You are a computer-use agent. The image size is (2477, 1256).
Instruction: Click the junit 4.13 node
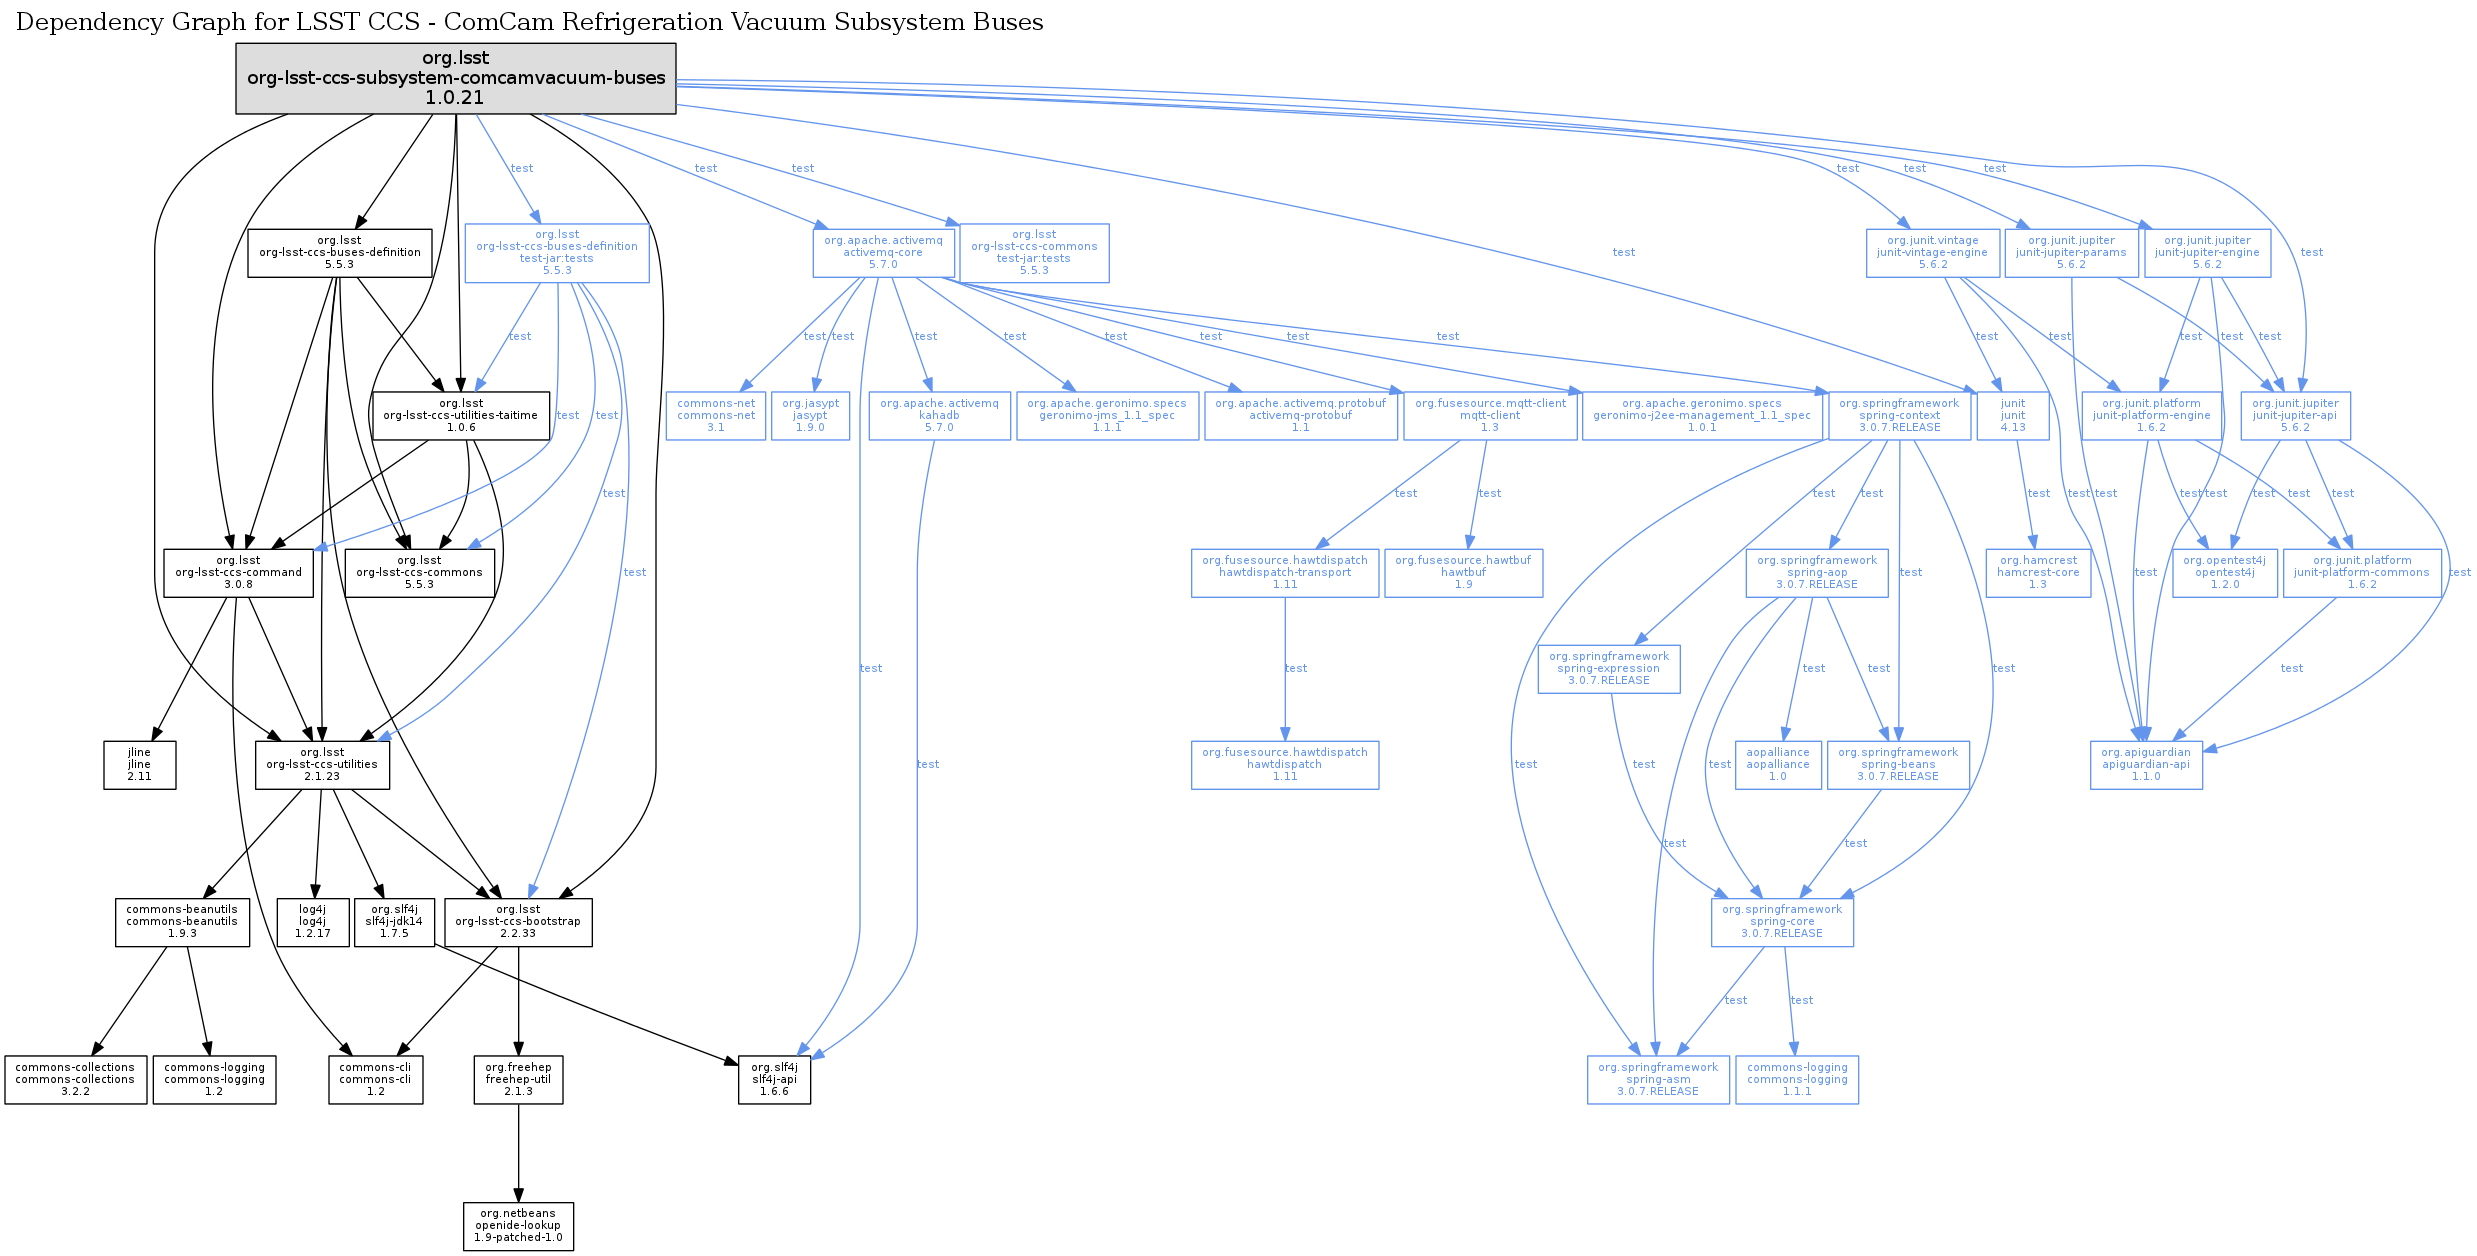[2012, 416]
